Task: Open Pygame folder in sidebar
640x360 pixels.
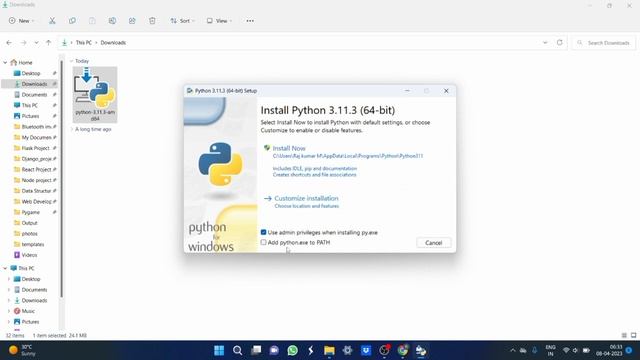Action: point(30,212)
